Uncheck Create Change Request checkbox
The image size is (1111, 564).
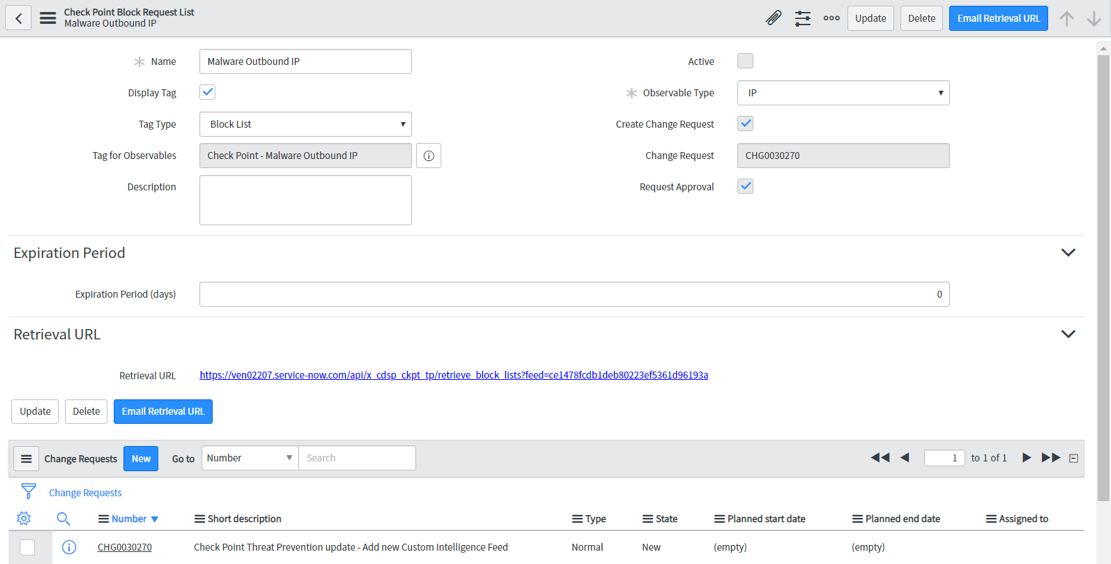pos(745,123)
